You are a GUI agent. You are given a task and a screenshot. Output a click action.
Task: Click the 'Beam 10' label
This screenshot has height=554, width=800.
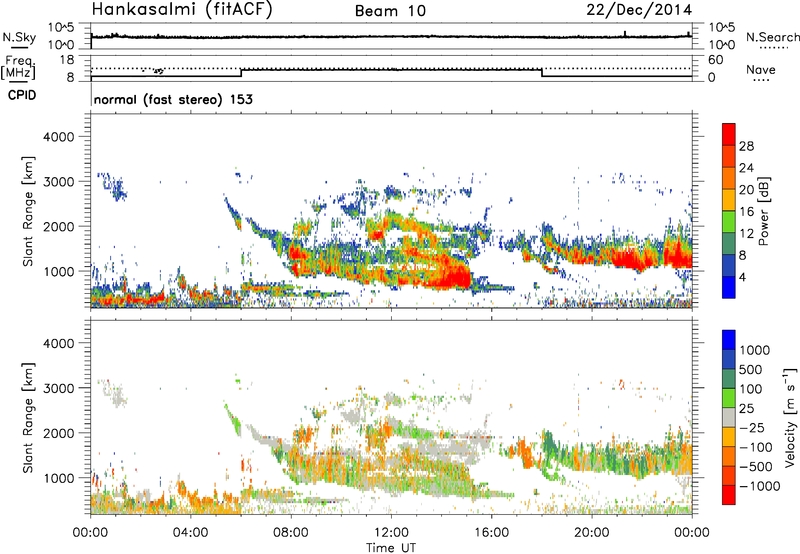point(390,11)
